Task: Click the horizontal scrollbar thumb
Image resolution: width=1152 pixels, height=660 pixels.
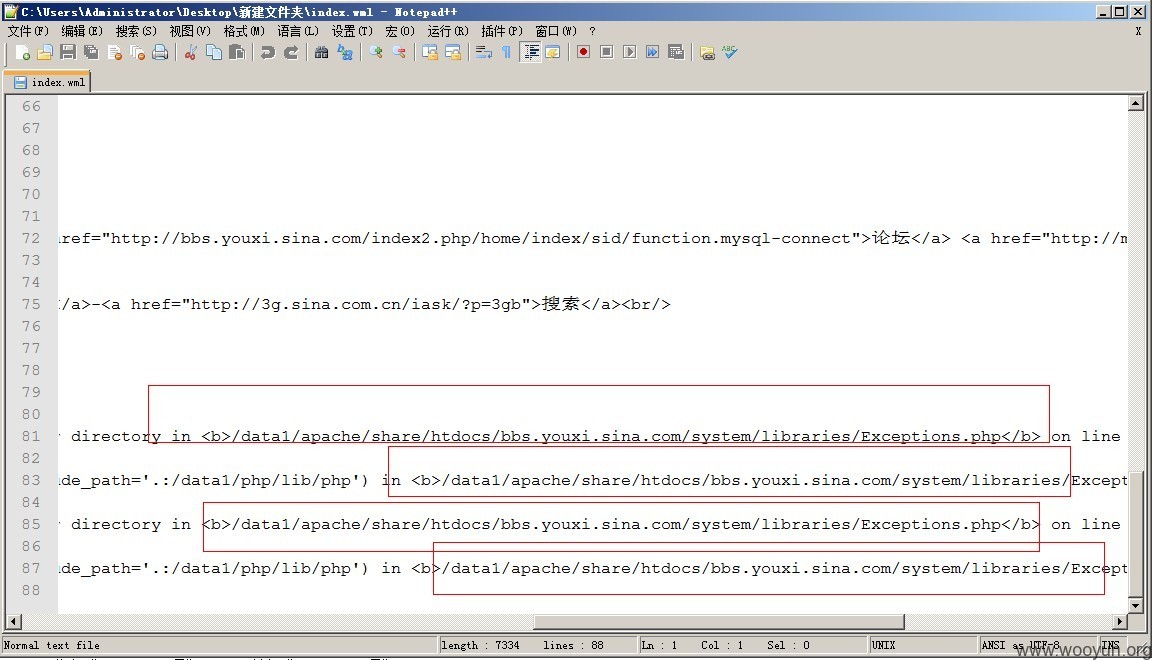Action: point(719,622)
